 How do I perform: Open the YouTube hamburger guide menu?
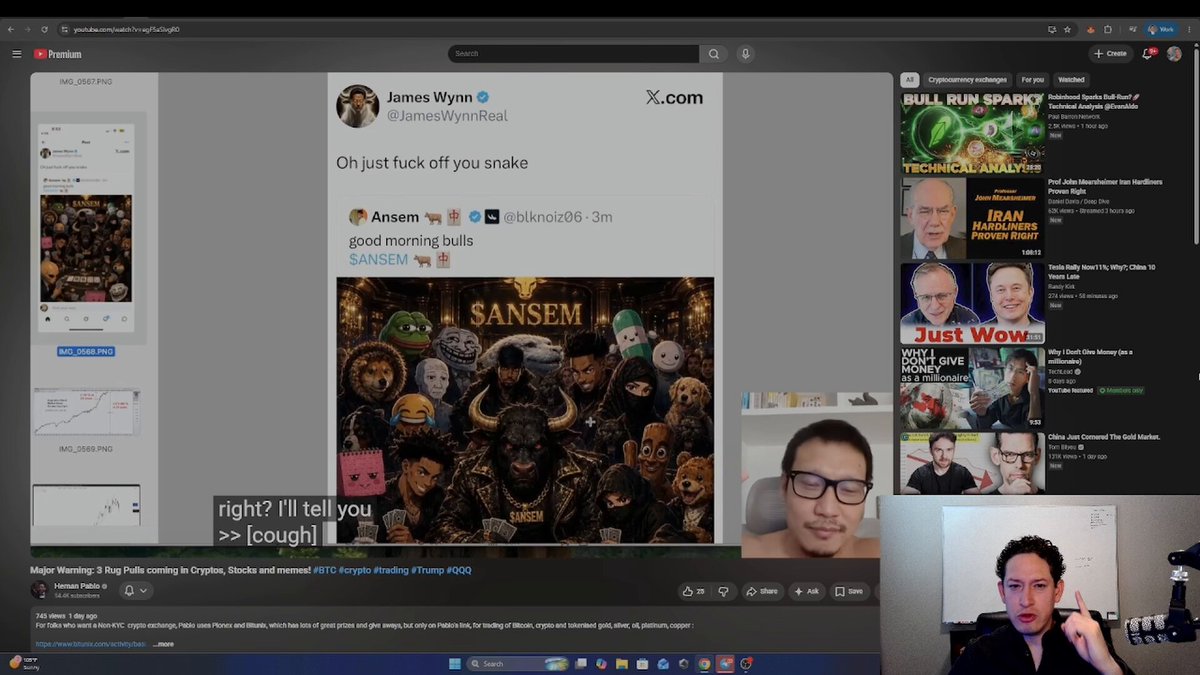17,54
